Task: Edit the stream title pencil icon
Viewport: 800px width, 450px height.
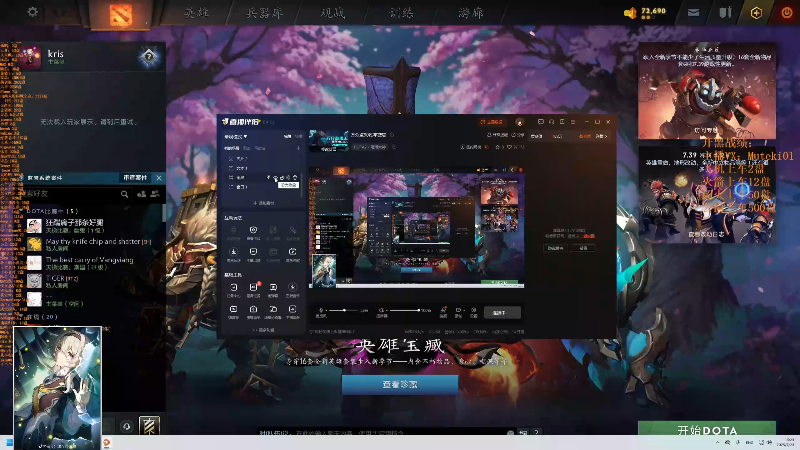Action: pyautogui.click(x=392, y=135)
